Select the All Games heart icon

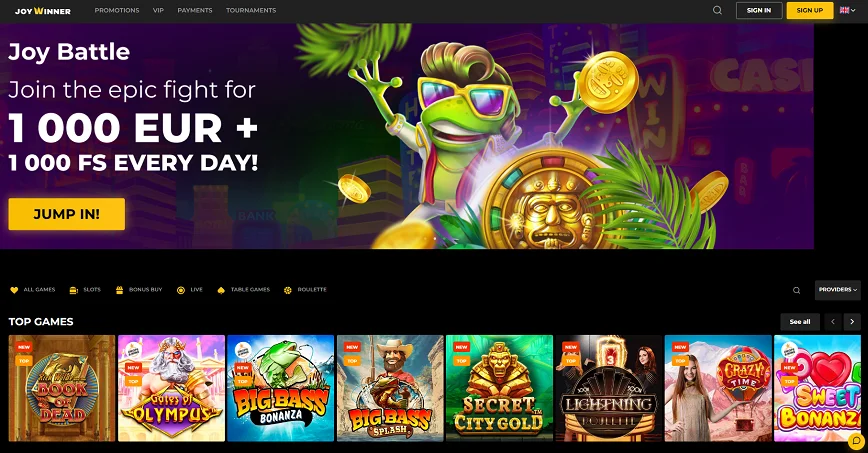pyautogui.click(x=14, y=290)
